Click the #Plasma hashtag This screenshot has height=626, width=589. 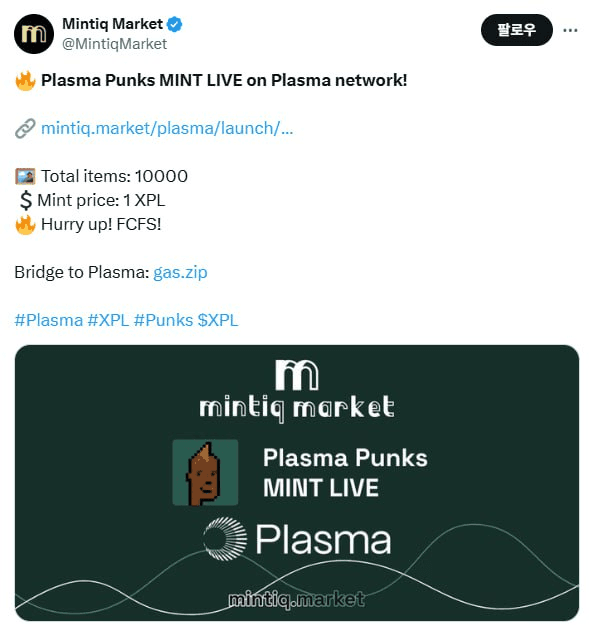pyautogui.click(x=49, y=320)
